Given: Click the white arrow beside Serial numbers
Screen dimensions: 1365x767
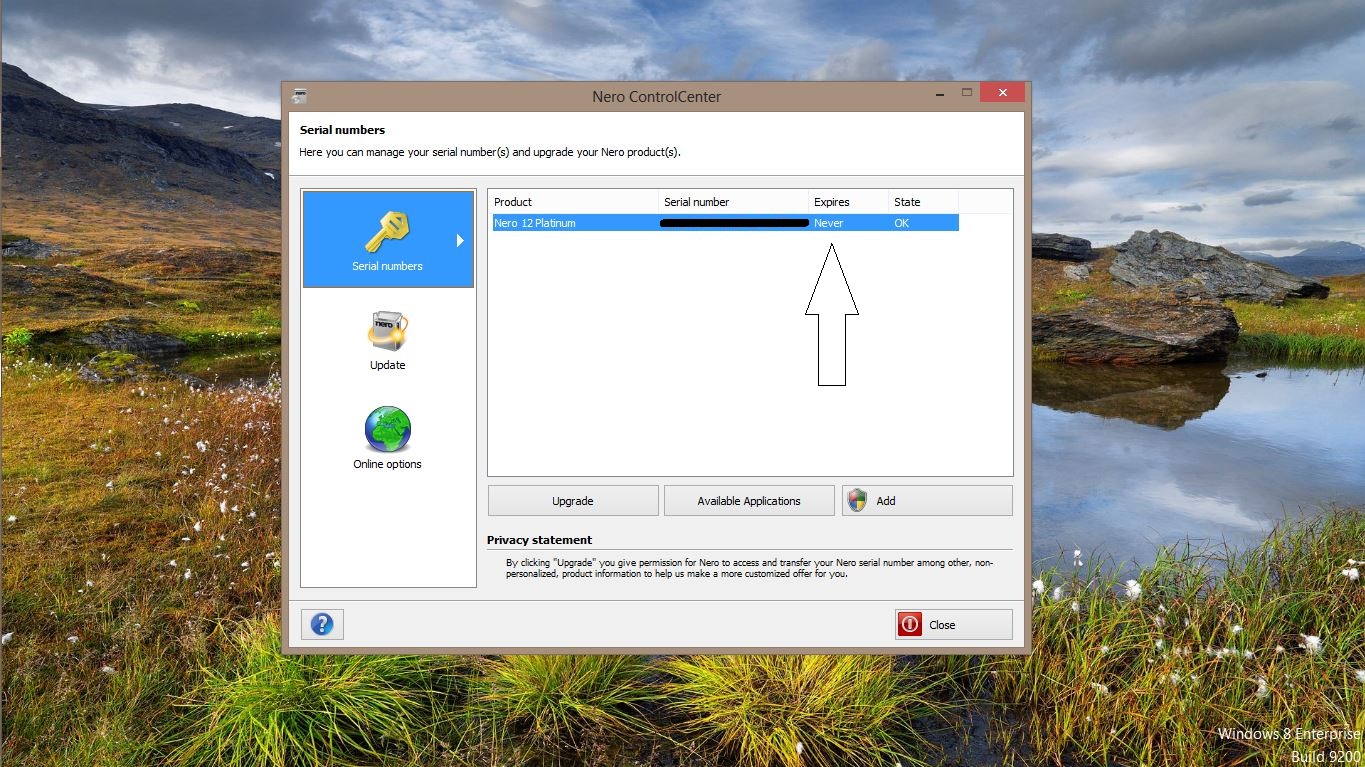Looking at the screenshot, I should tap(461, 240).
